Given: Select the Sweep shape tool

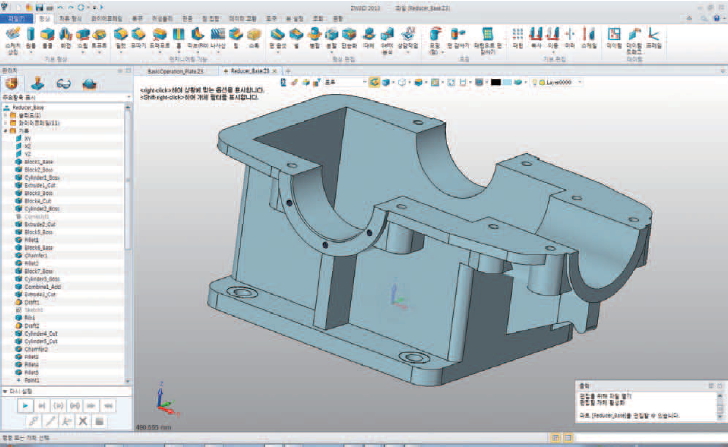Looking at the screenshot, I should pyautogui.click(x=83, y=37).
